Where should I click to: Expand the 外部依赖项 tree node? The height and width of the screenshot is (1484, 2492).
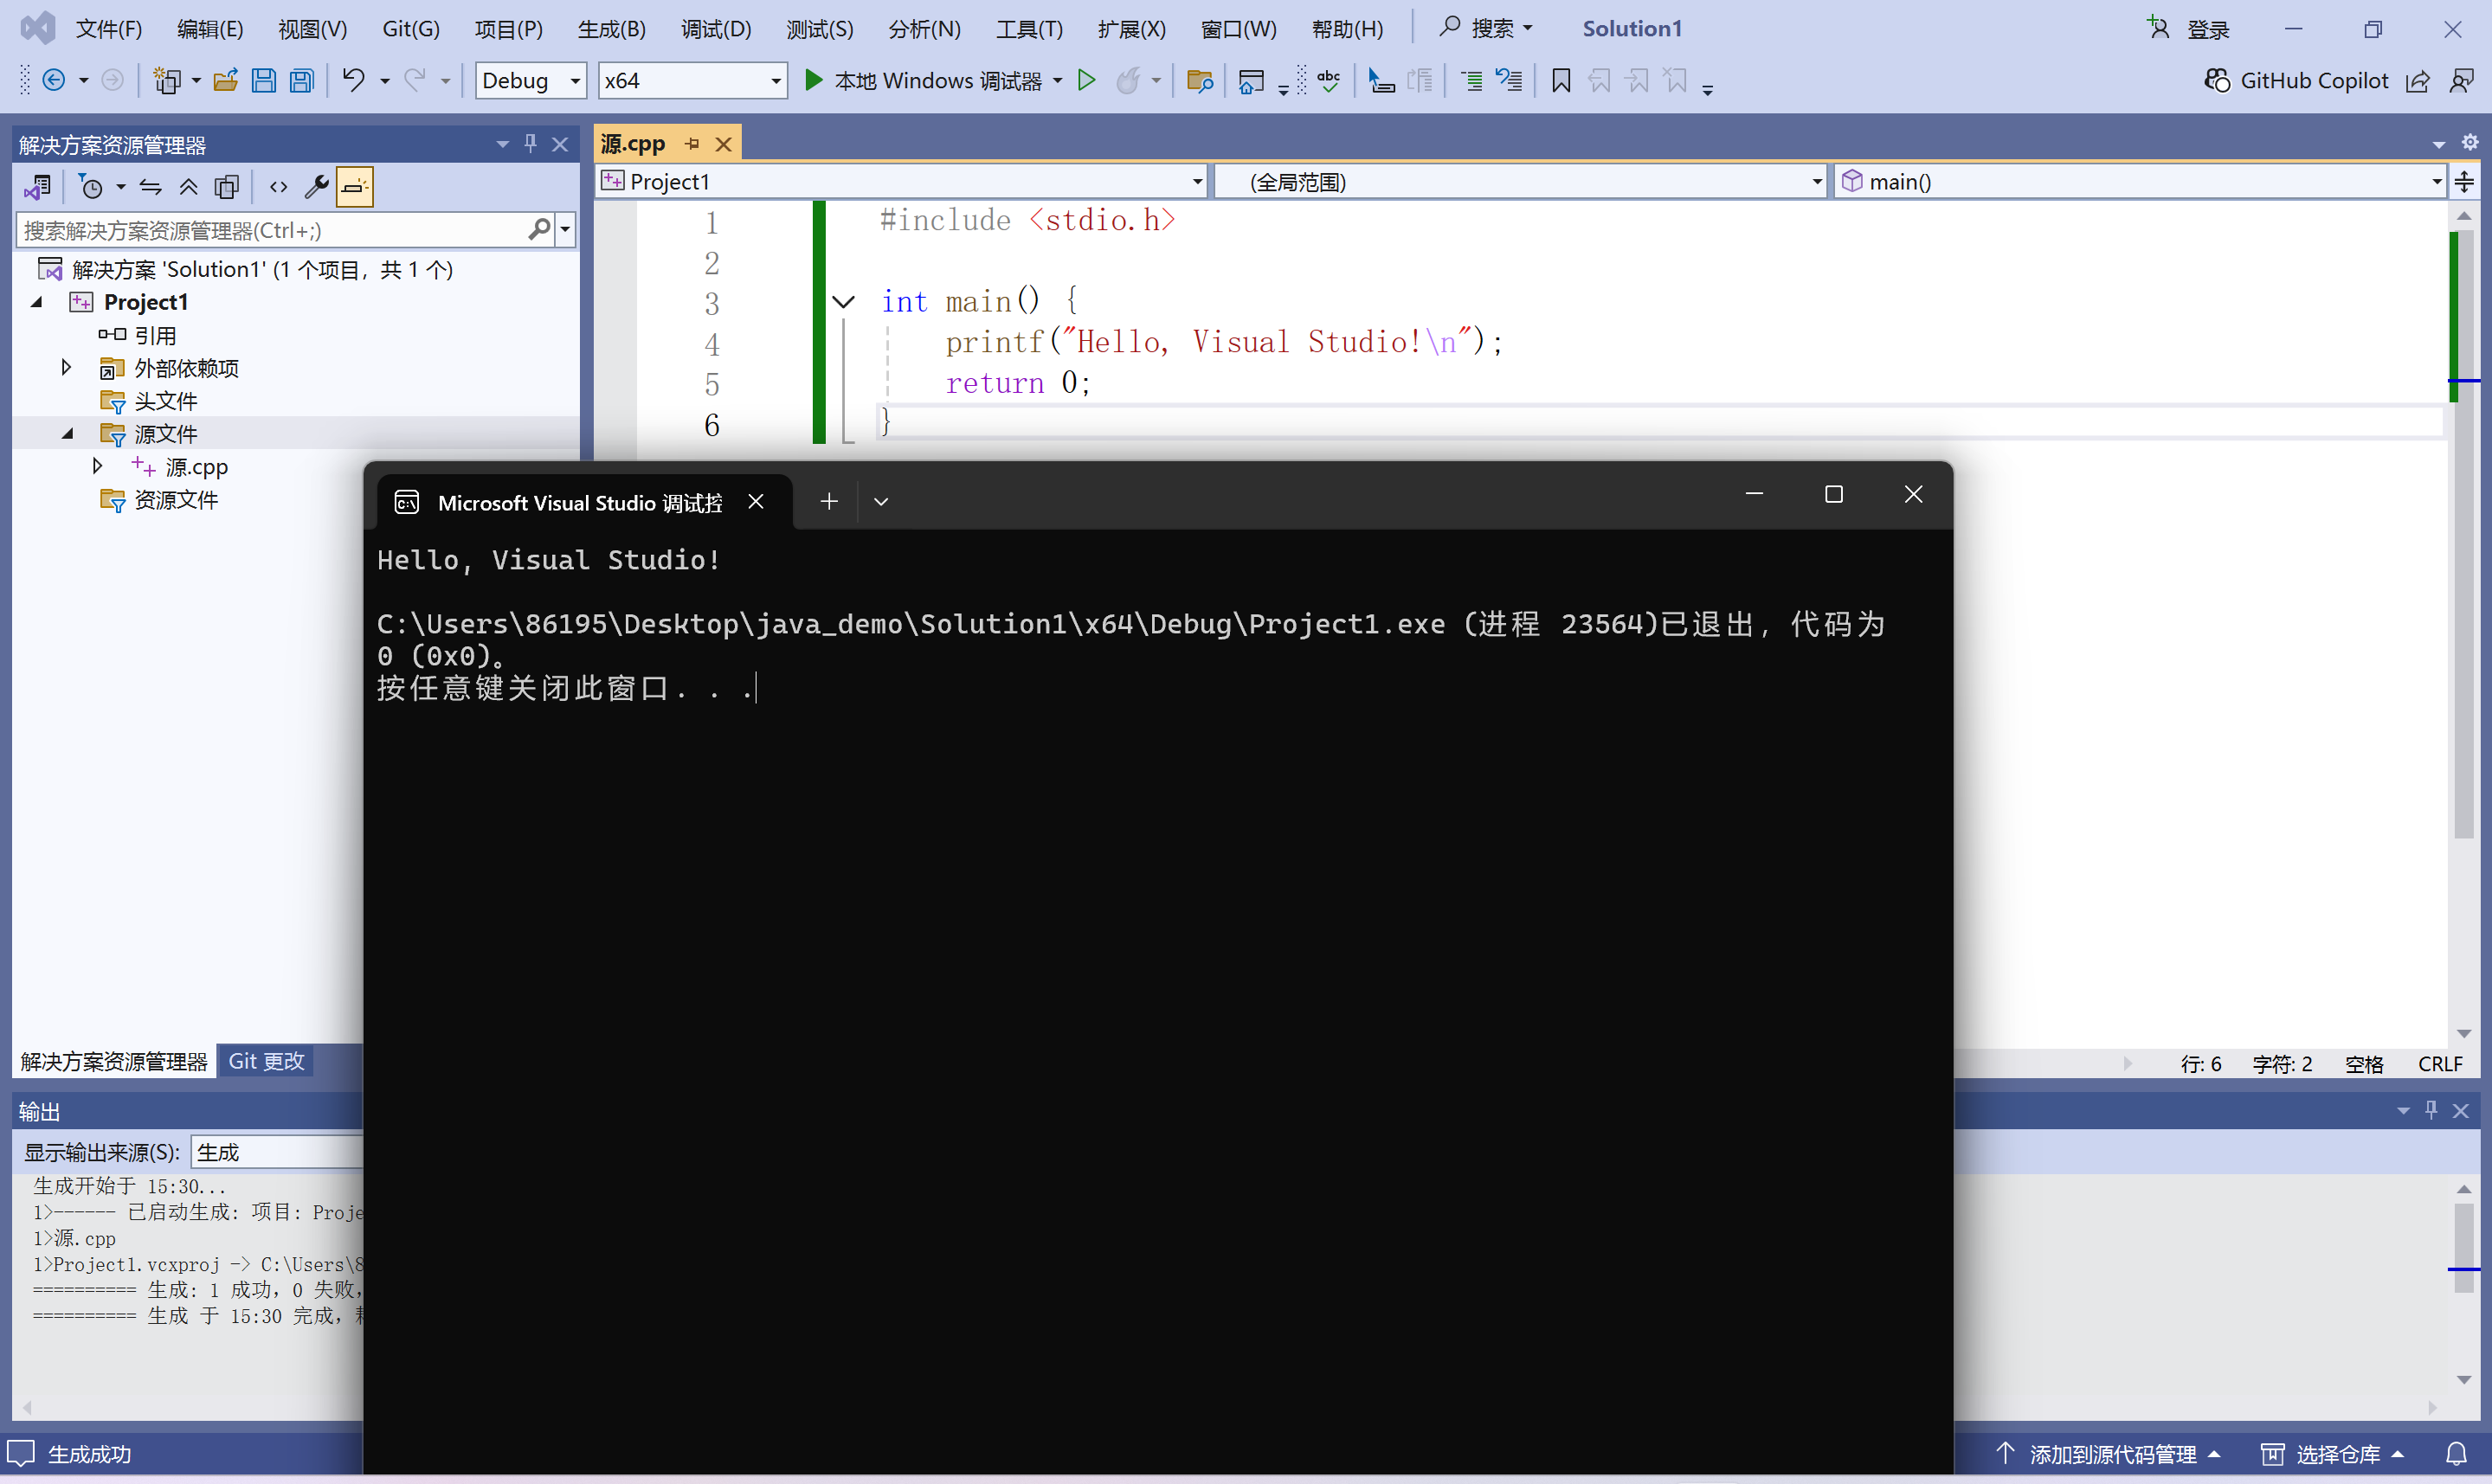(66, 368)
